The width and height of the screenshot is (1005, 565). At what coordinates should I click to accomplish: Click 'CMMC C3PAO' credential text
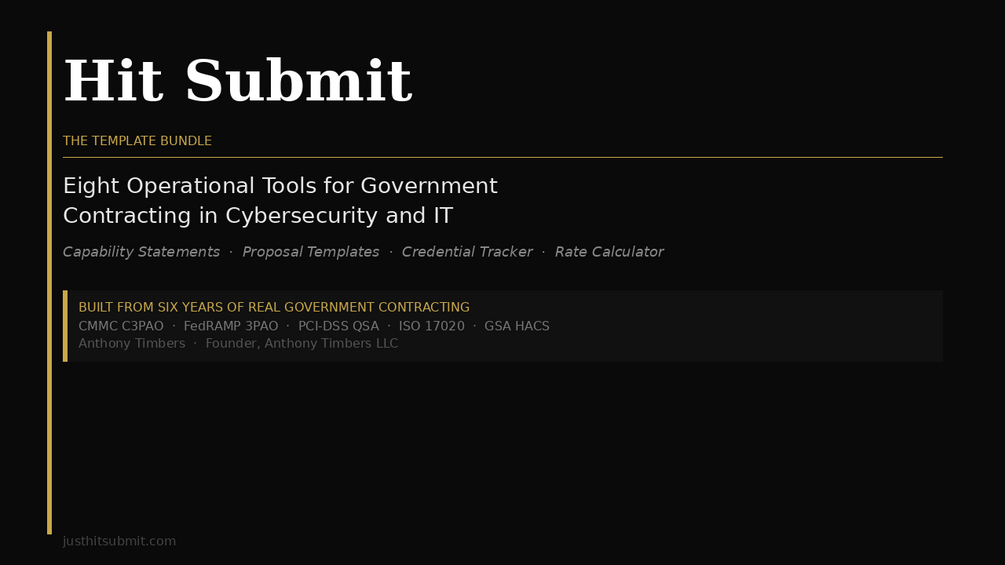pyautogui.click(x=121, y=326)
